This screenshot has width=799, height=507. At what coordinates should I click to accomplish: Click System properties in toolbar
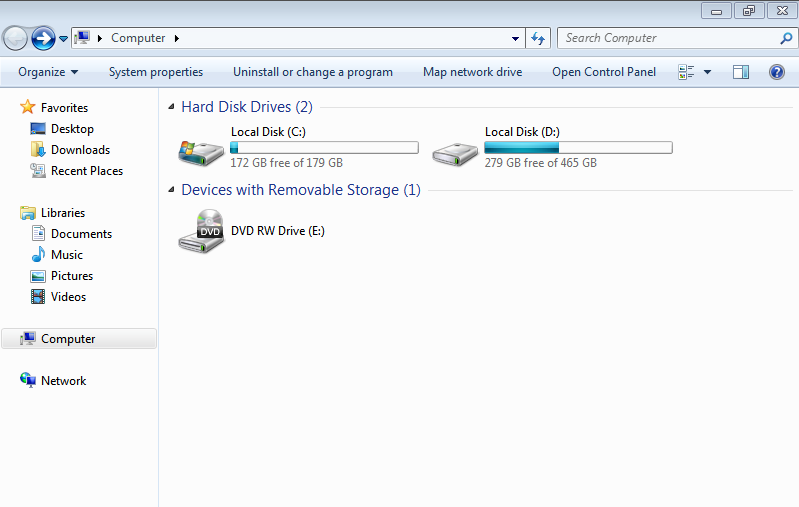coord(156,72)
